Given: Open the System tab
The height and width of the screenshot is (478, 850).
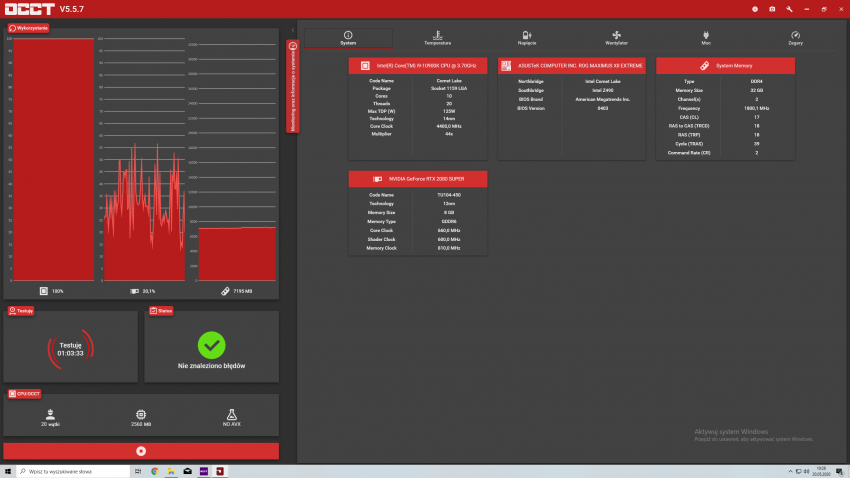Looking at the screenshot, I should (348, 38).
